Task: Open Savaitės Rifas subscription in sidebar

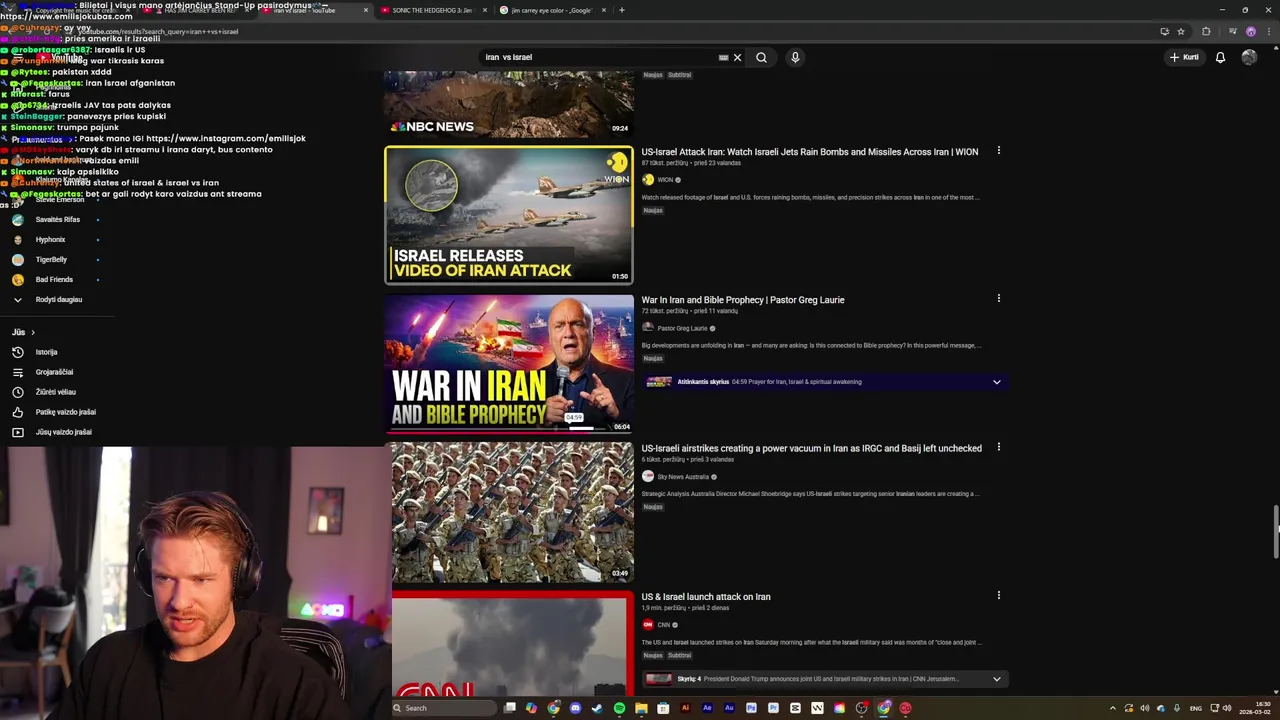Action: coord(57,219)
